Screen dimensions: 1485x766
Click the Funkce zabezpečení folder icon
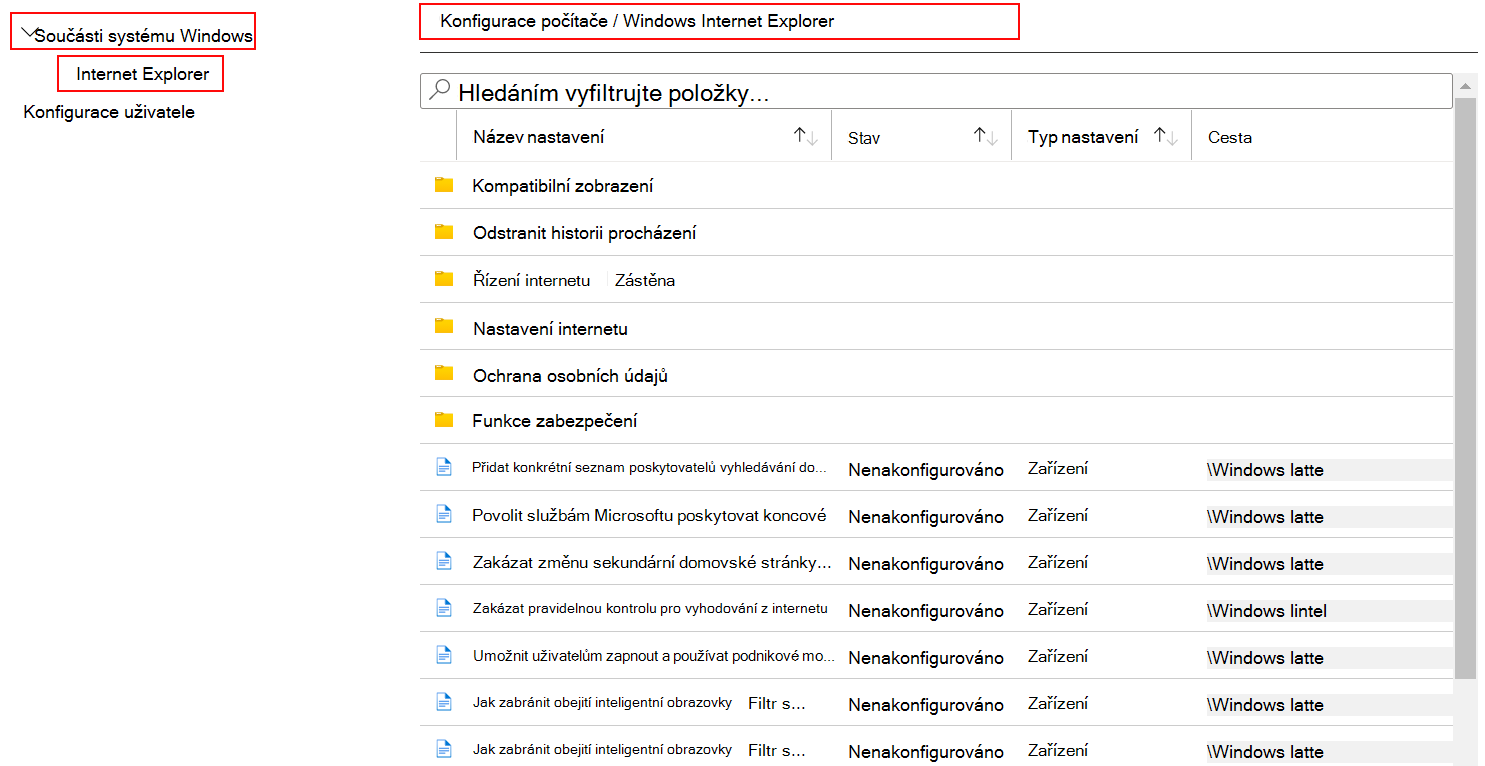point(444,420)
